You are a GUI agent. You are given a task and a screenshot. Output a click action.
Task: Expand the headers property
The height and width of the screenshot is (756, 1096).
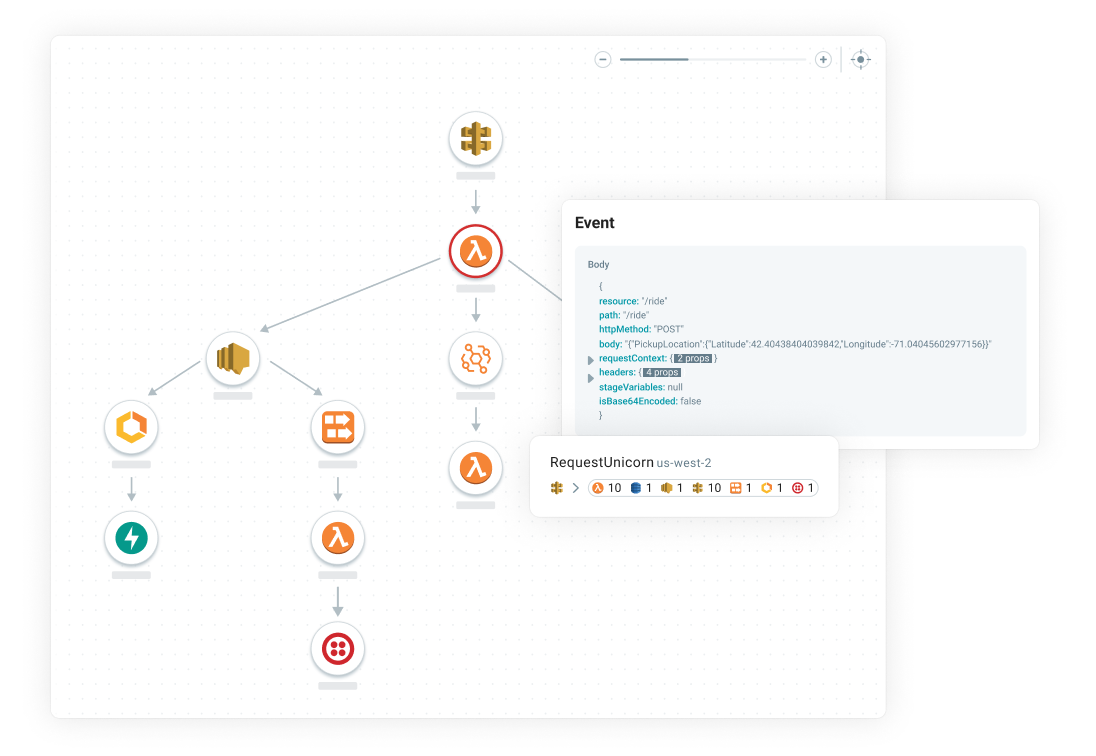[x=591, y=378]
